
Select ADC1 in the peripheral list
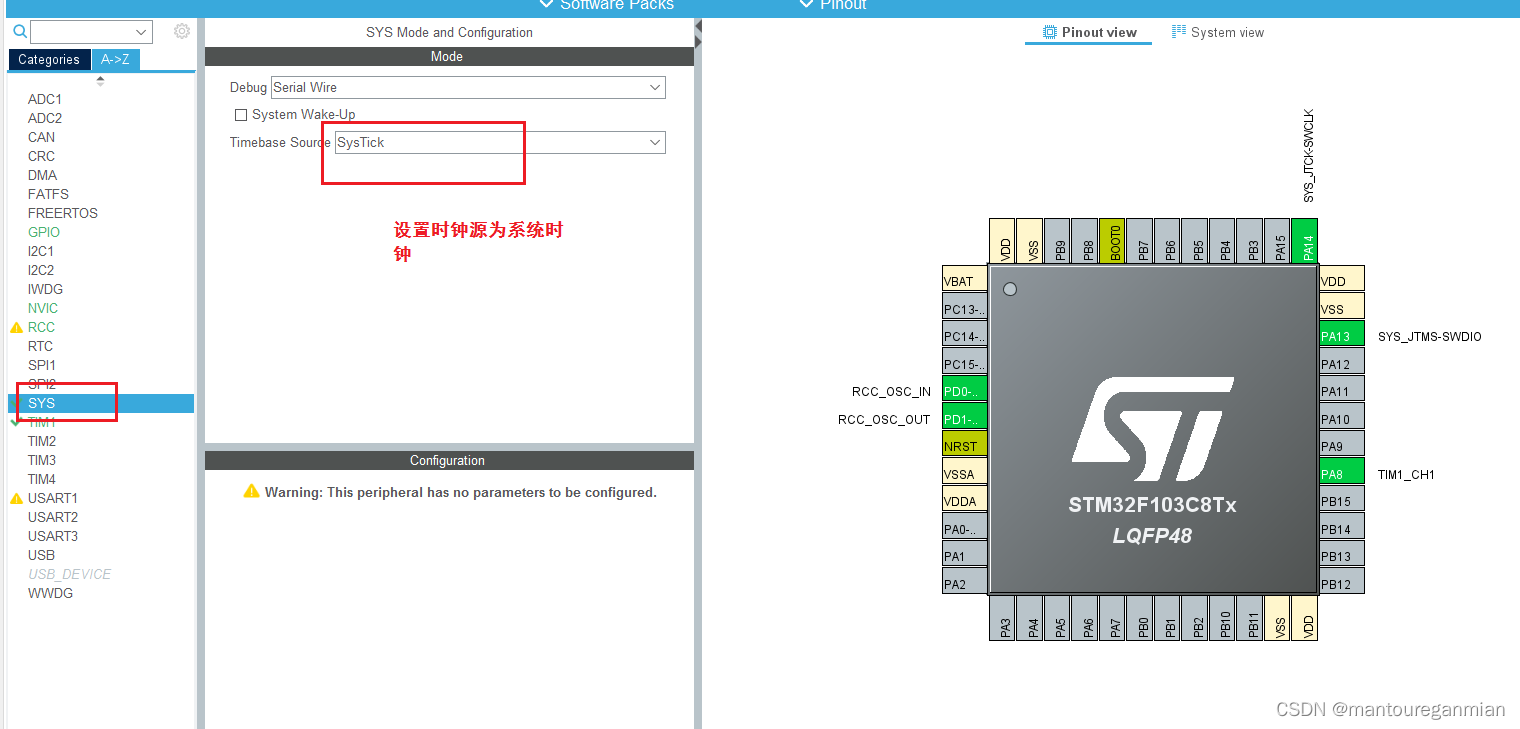tap(45, 99)
